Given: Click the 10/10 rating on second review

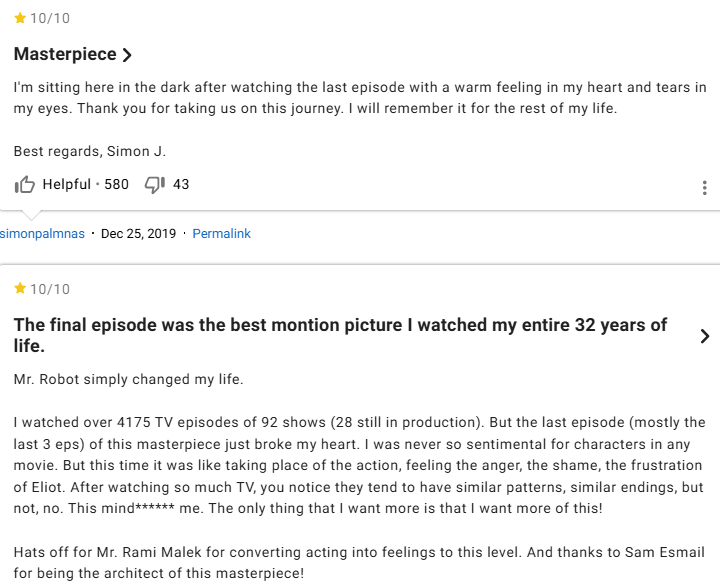Looking at the screenshot, I should [x=50, y=289].
